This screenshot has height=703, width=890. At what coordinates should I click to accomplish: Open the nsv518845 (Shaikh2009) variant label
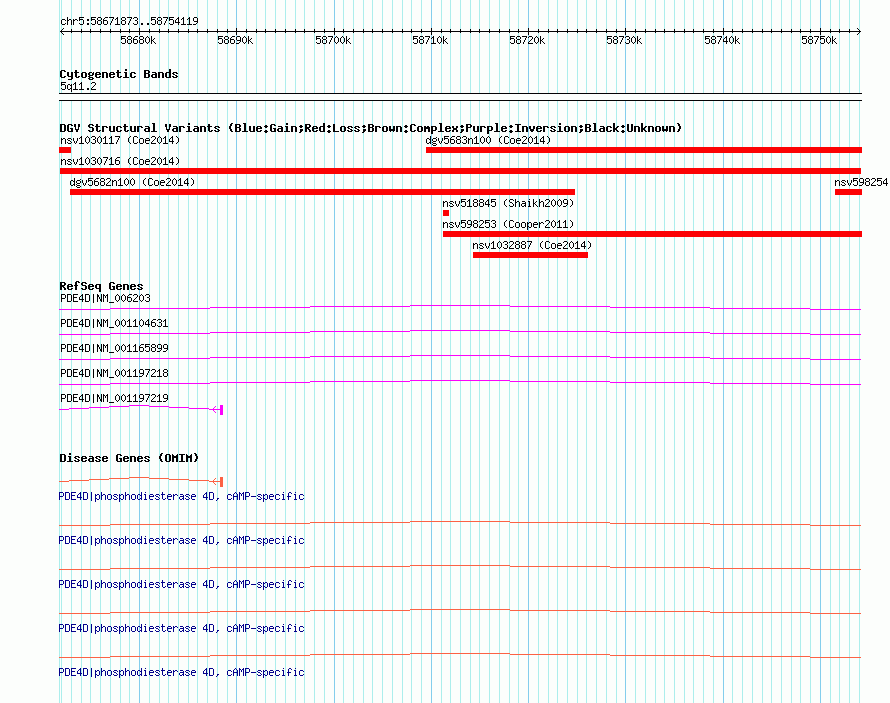[508, 203]
